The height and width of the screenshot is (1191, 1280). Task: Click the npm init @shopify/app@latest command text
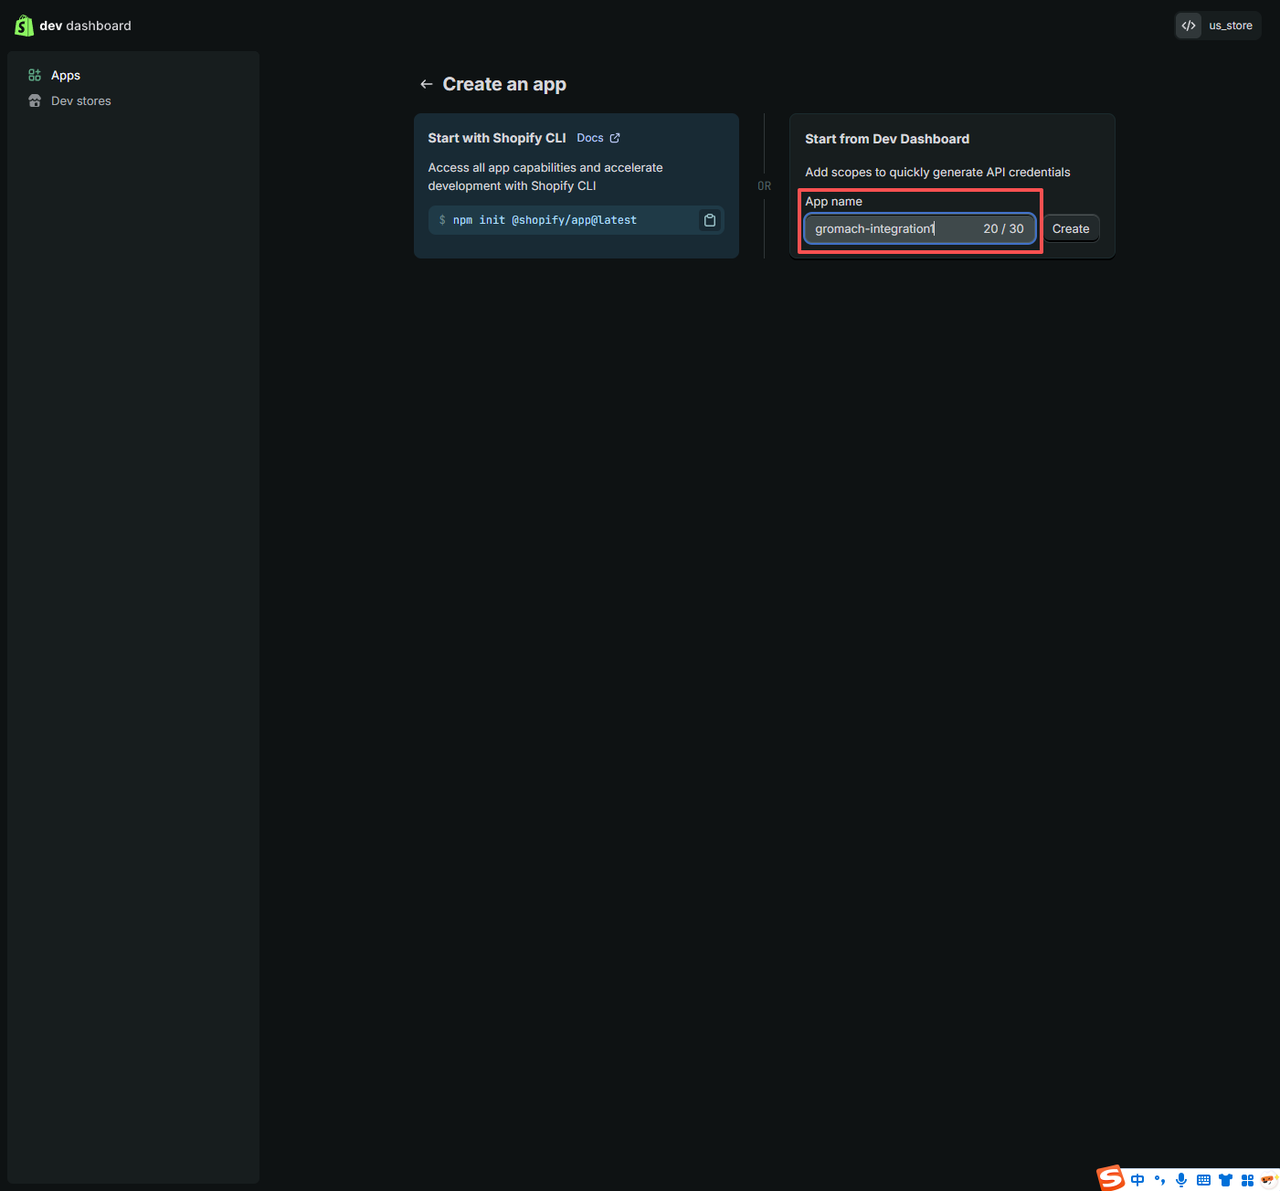click(x=544, y=220)
